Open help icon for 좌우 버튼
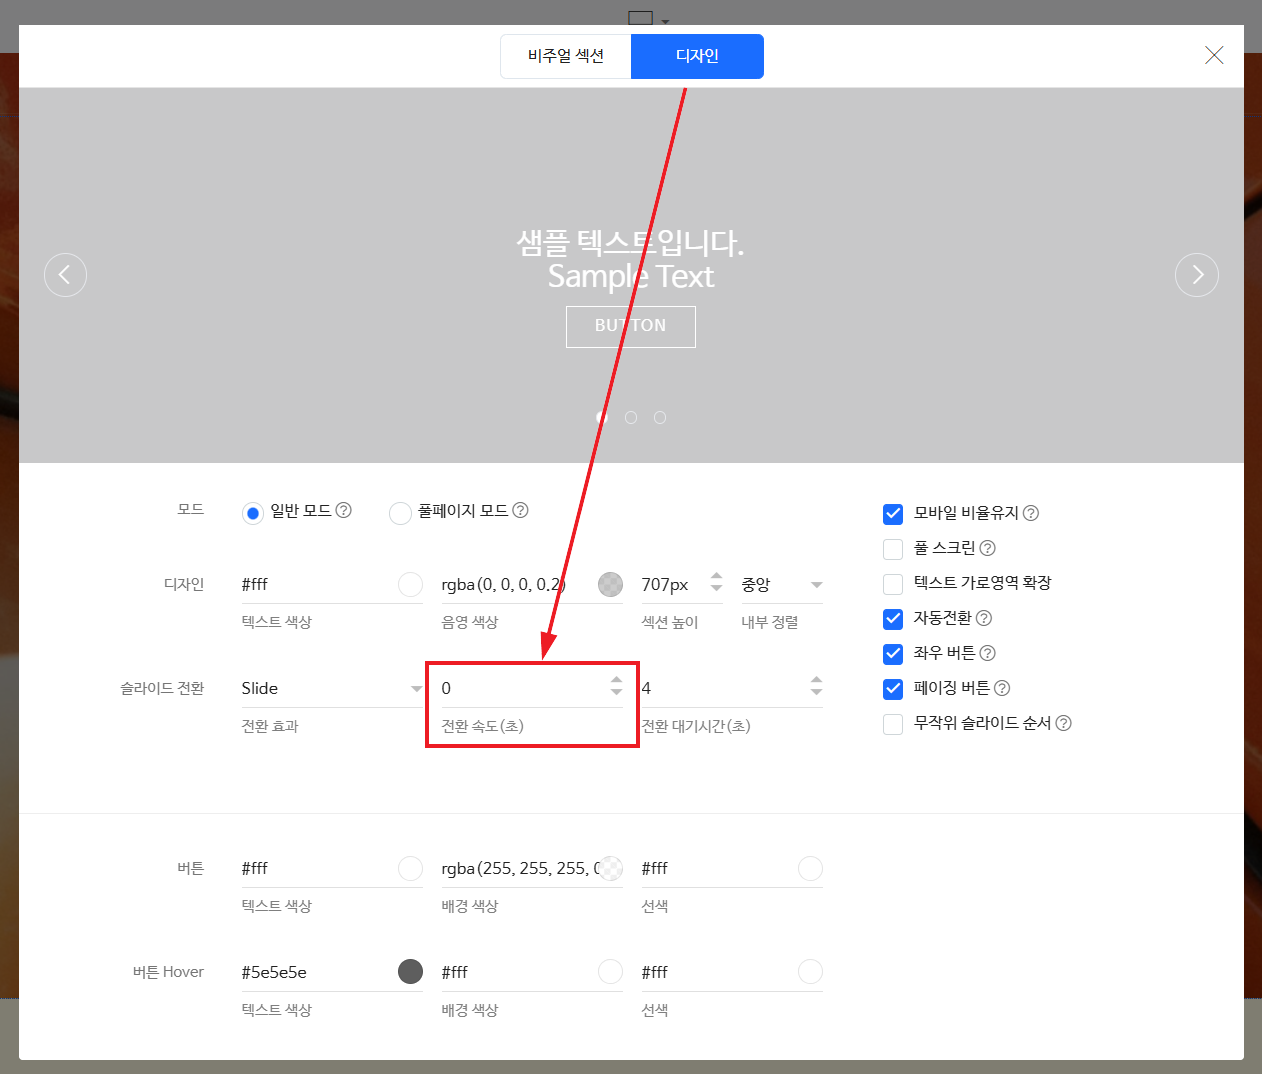This screenshot has height=1074, width=1262. pyautogui.click(x=988, y=653)
